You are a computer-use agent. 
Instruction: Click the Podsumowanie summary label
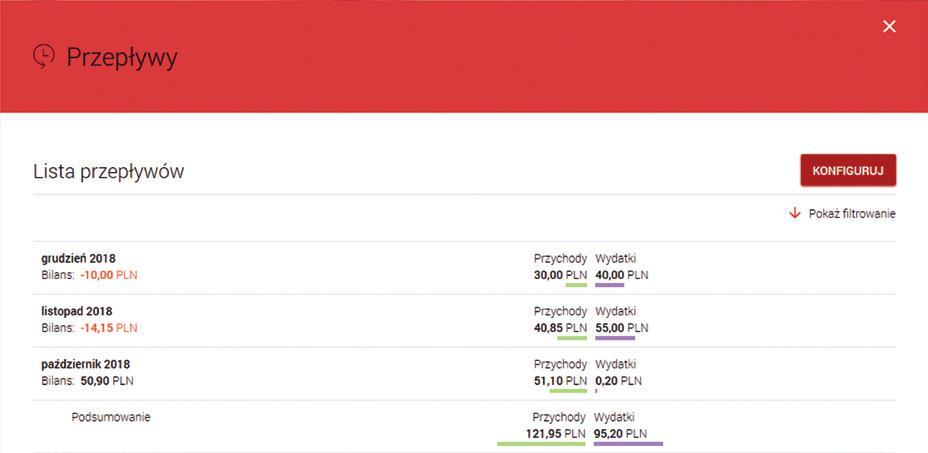click(x=111, y=417)
